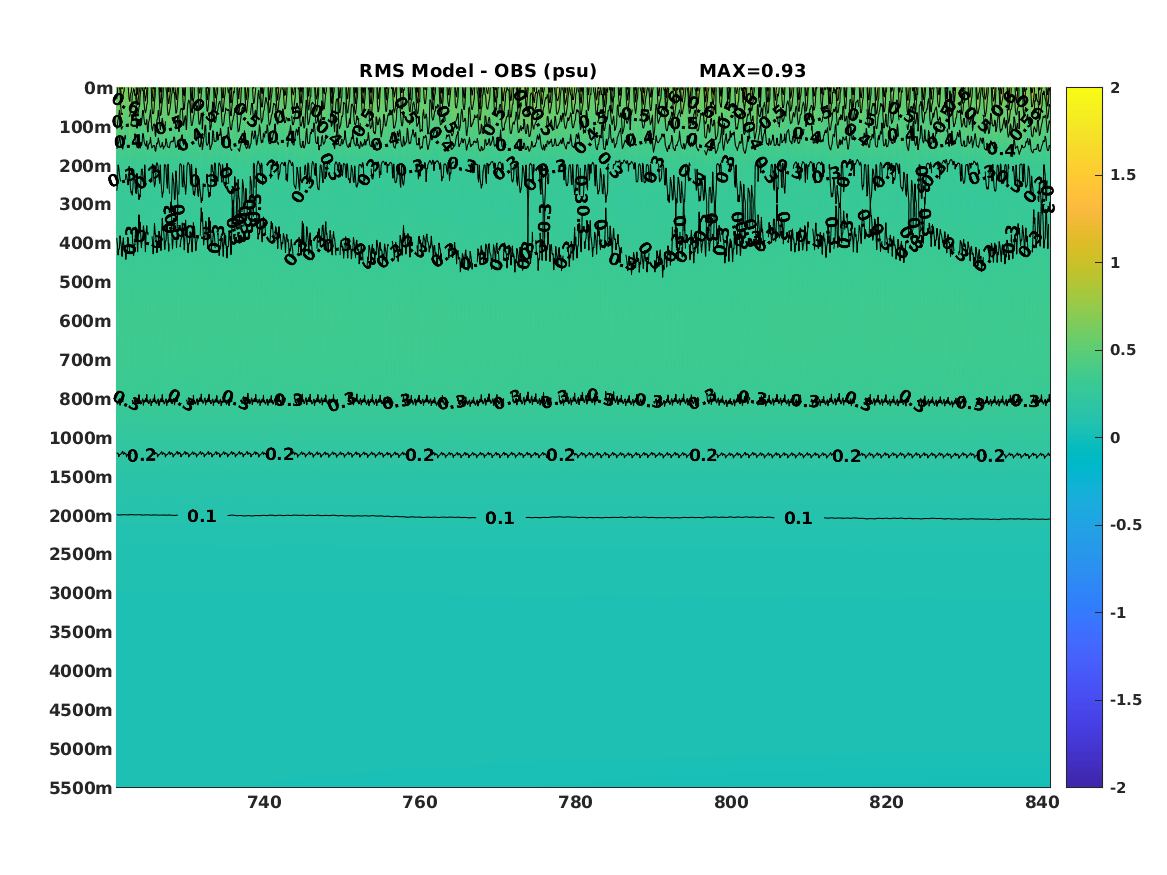Click the '600m' depth axis label
The image size is (1167, 875).
pyautogui.click(x=86, y=321)
